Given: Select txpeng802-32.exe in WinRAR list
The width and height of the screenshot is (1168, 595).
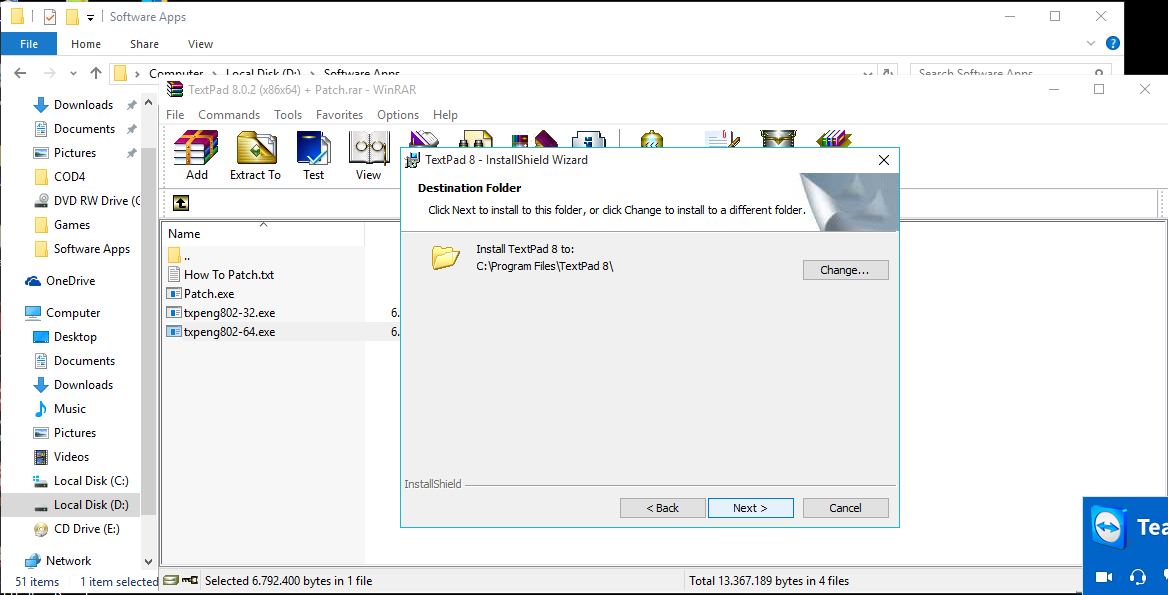Looking at the screenshot, I should 222,313.
